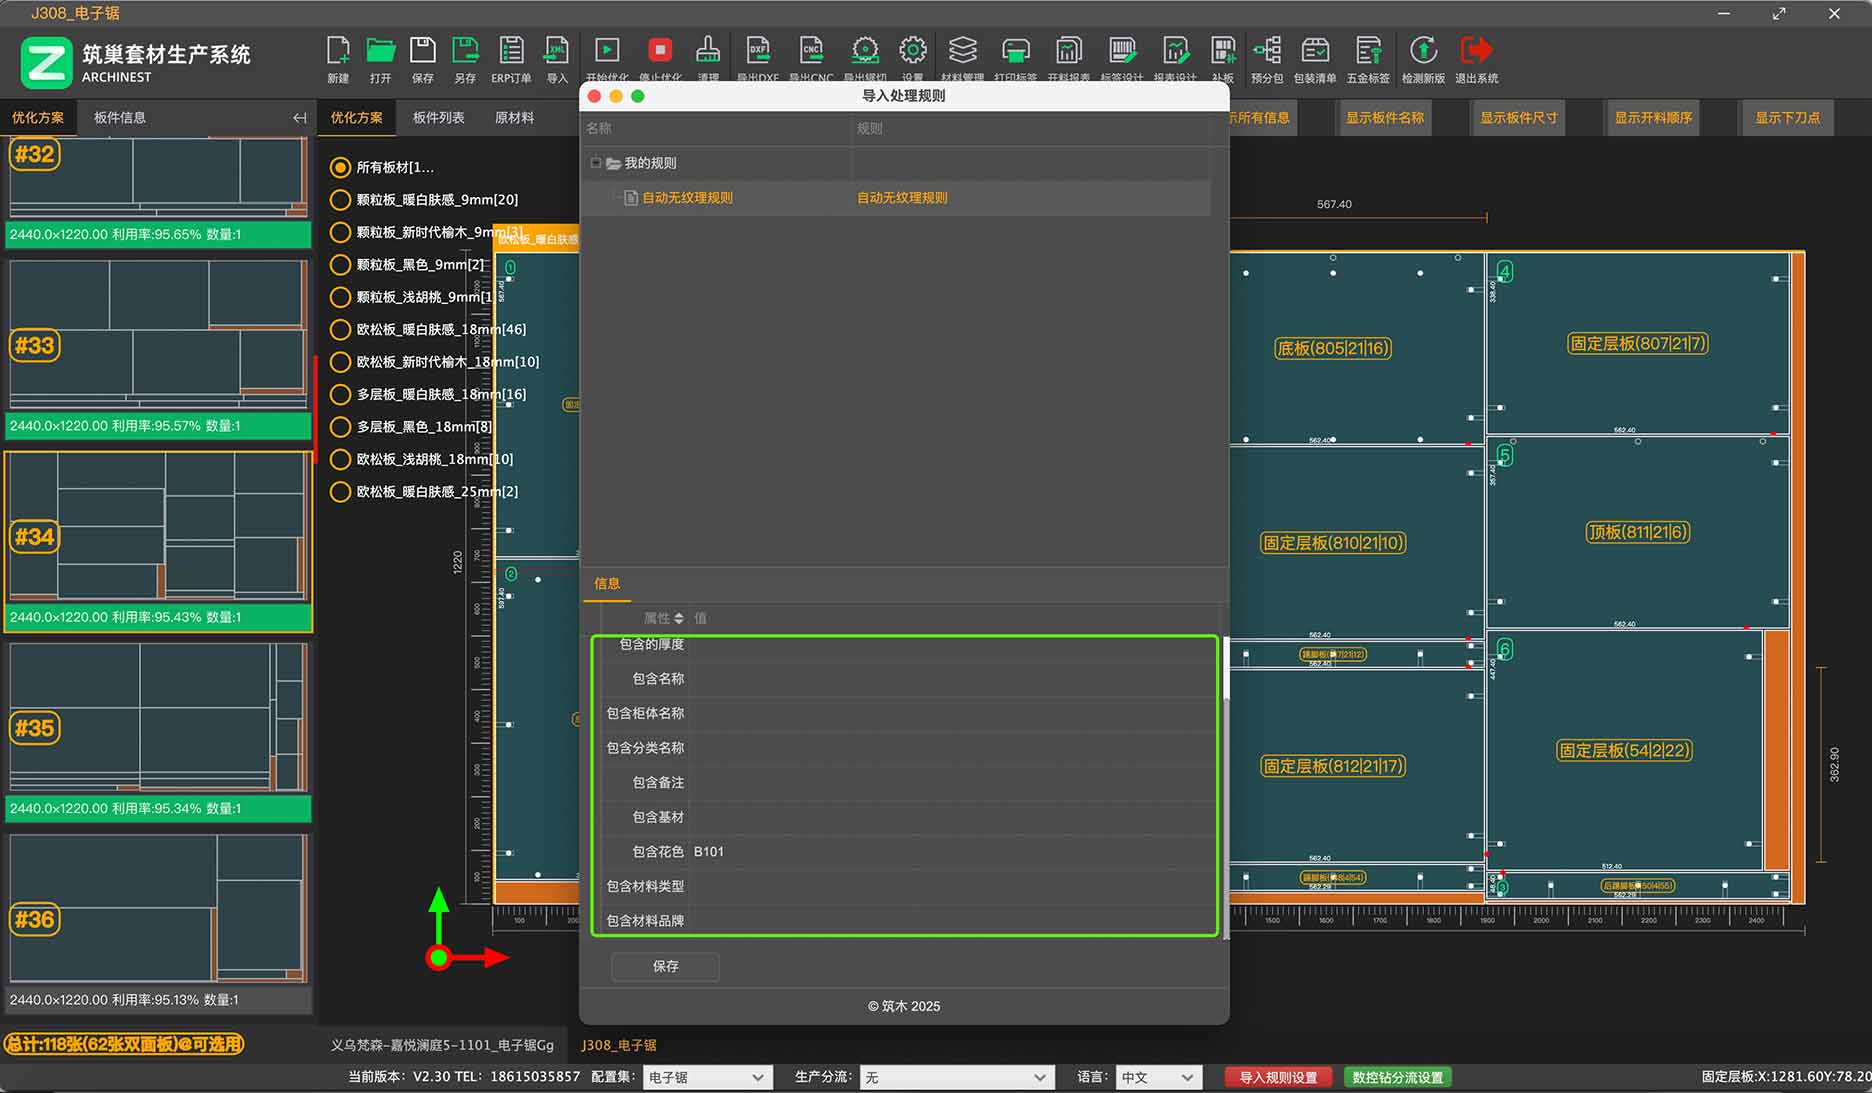Collapse the 我的规则 tree folder
Screen dimensions: 1872x1093
596,163
